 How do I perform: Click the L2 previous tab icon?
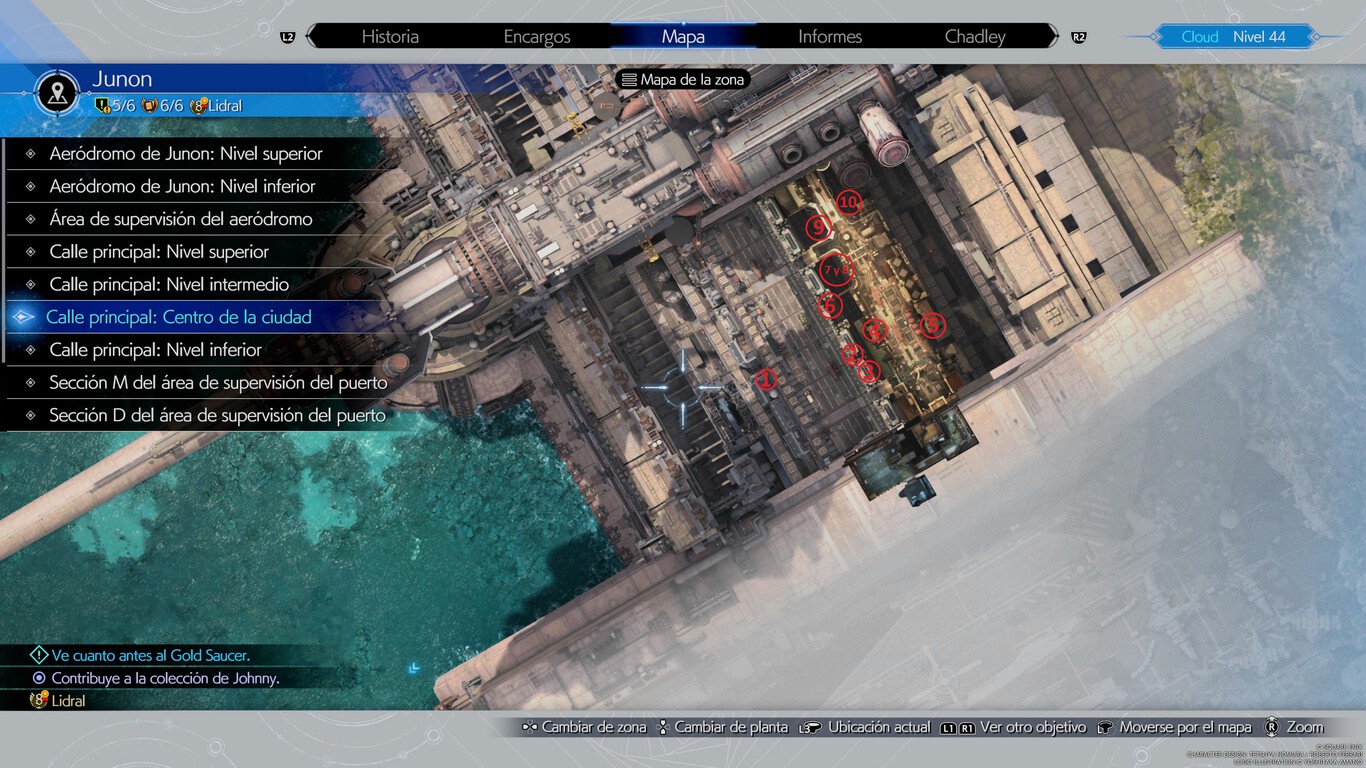(288, 37)
